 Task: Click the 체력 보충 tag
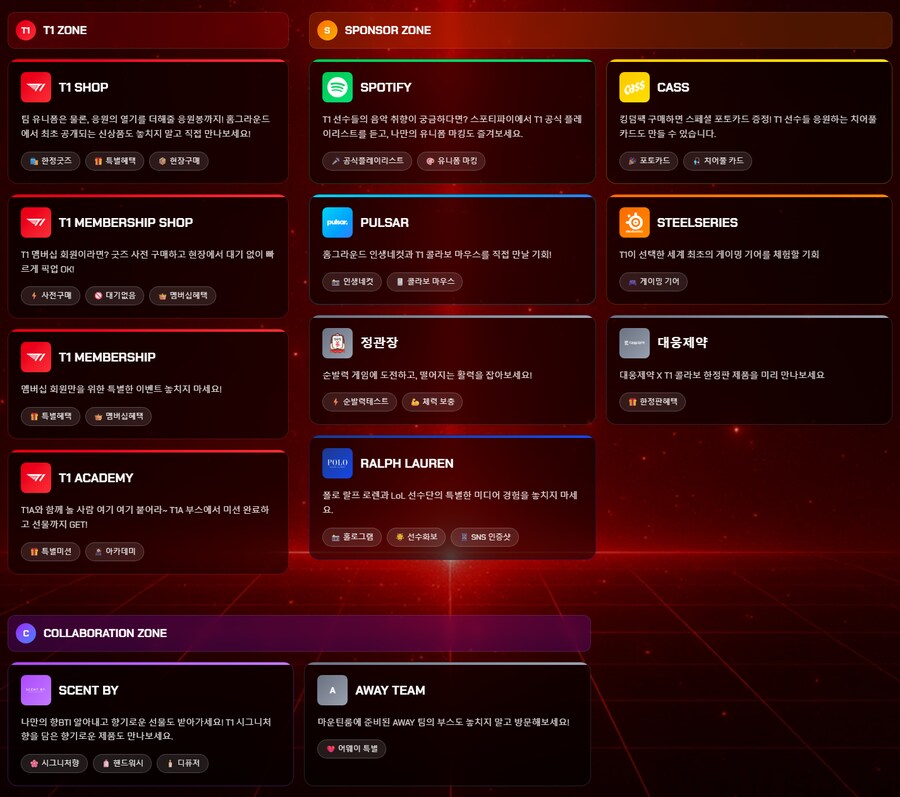(x=432, y=402)
